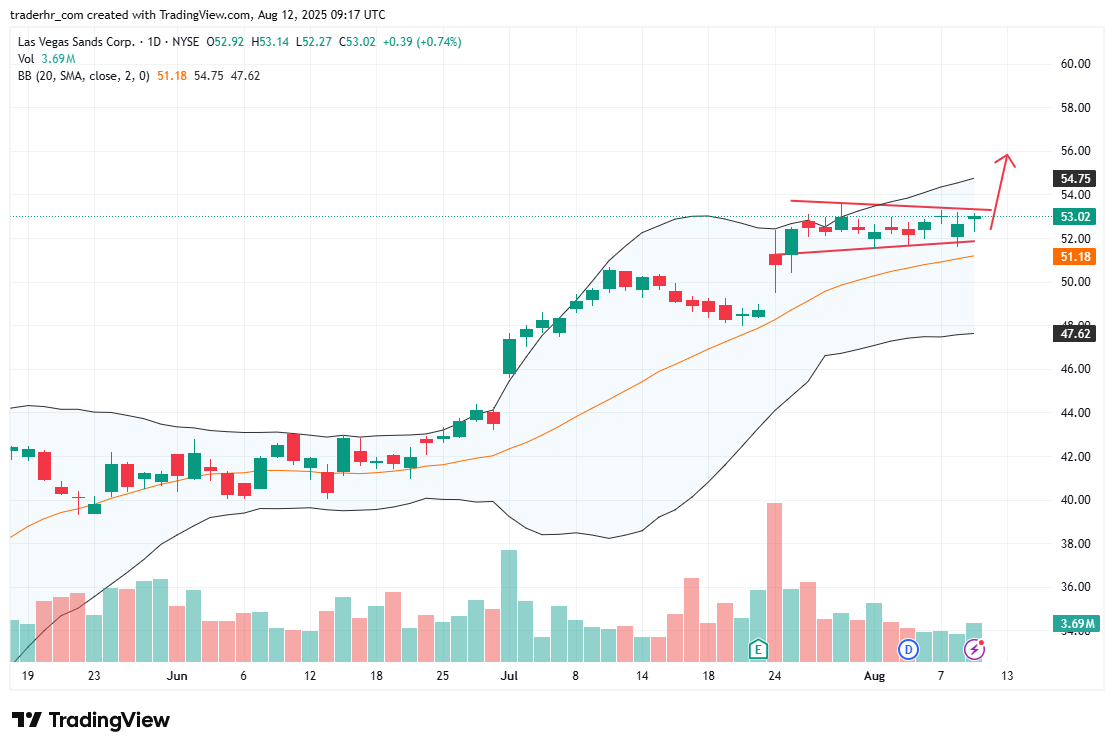Click the NYSE exchange label
The image size is (1114, 750).
pyautogui.click(x=185, y=42)
